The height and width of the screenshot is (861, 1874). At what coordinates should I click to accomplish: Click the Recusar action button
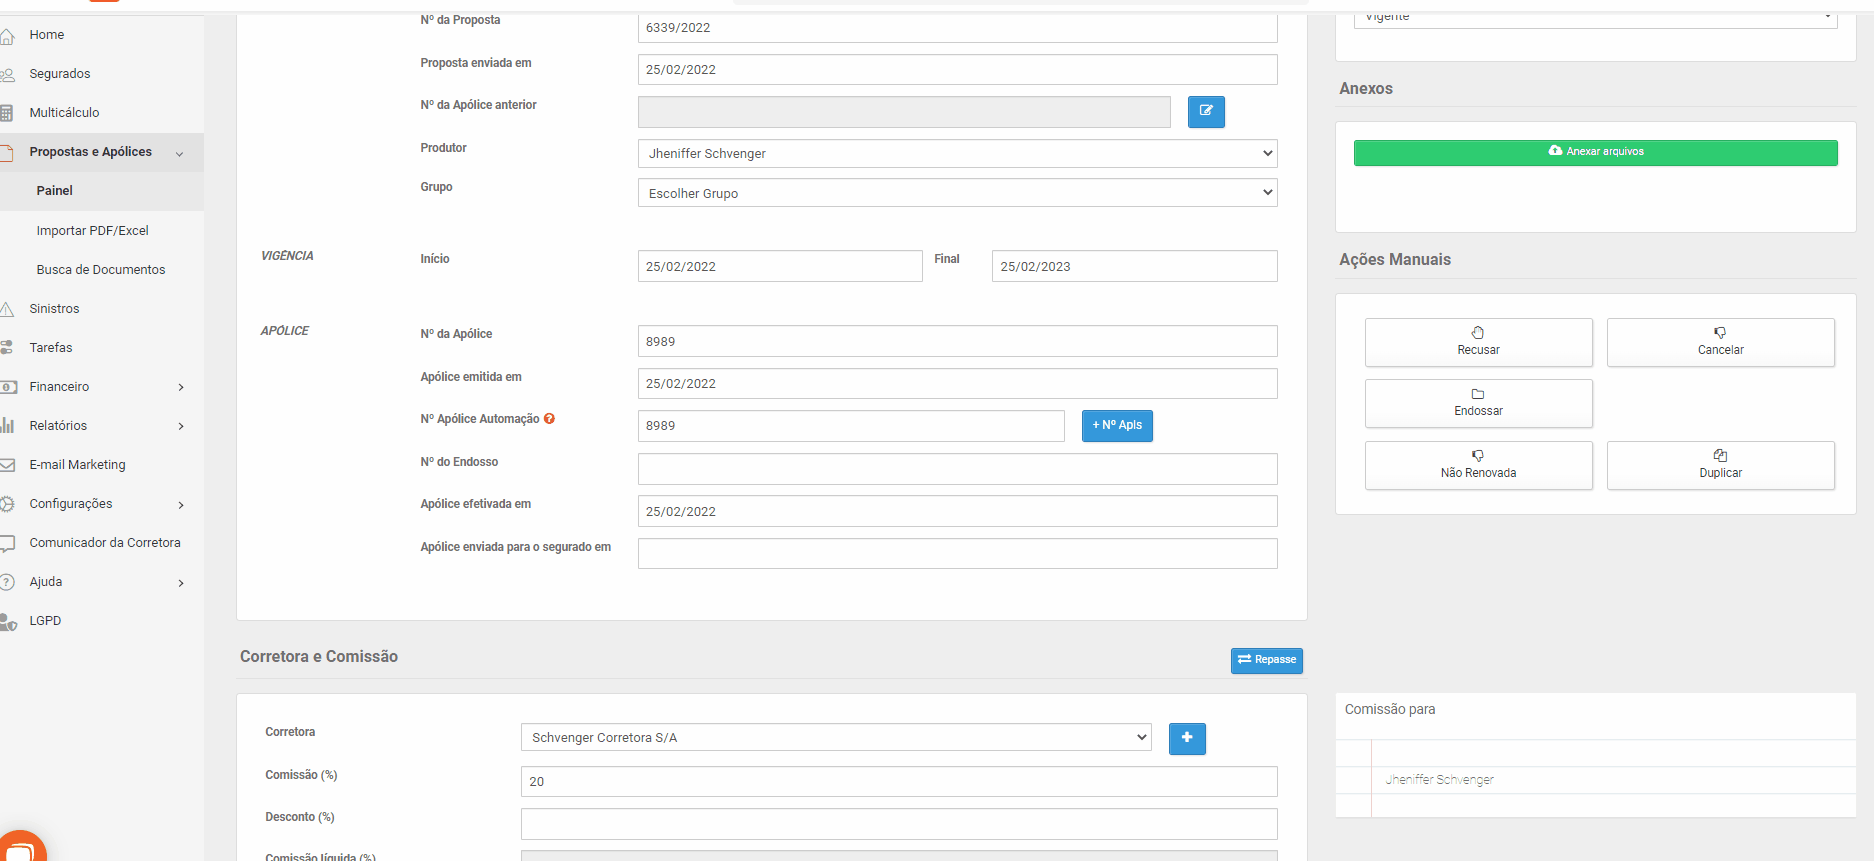point(1478,342)
